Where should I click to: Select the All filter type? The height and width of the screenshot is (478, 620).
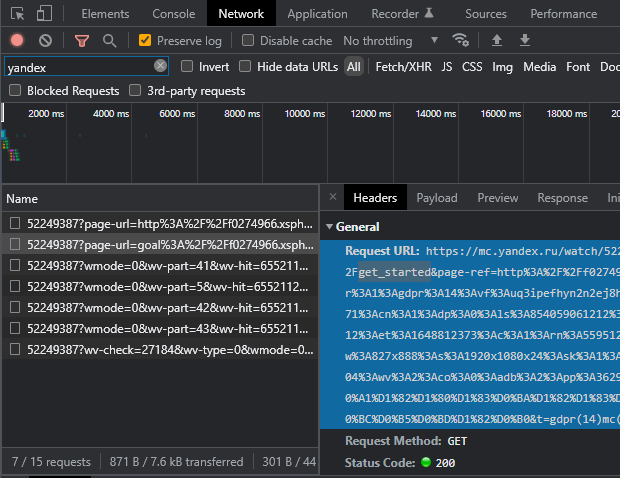tap(353, 66)
